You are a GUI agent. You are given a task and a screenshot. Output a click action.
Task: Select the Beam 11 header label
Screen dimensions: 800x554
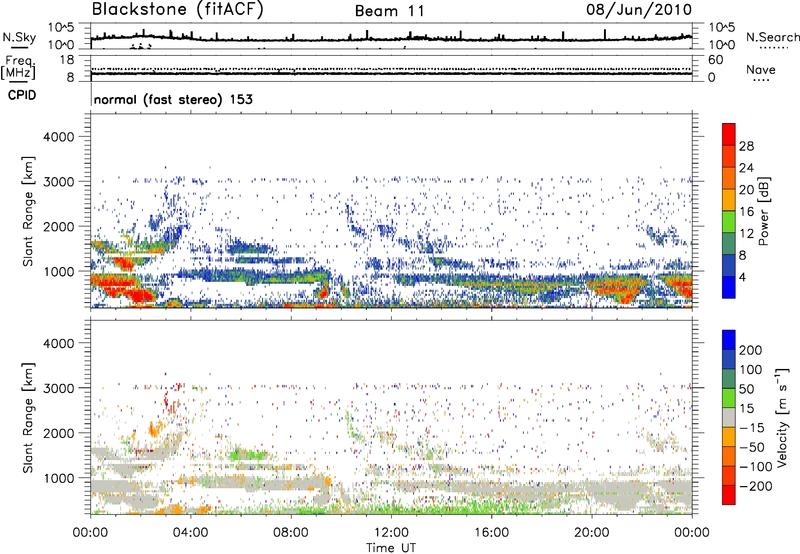389,11
